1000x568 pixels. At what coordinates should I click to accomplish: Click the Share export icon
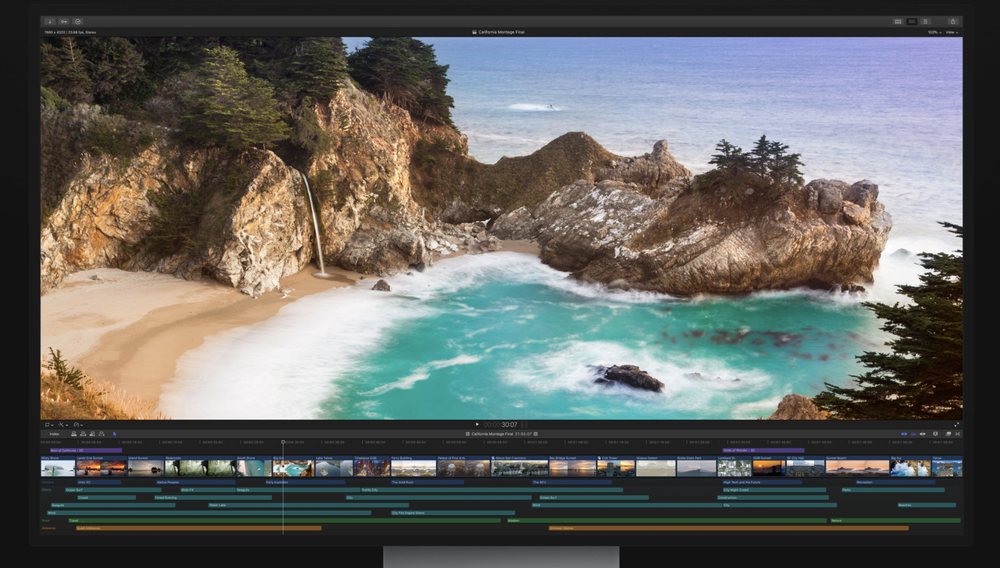pos(952,21)
